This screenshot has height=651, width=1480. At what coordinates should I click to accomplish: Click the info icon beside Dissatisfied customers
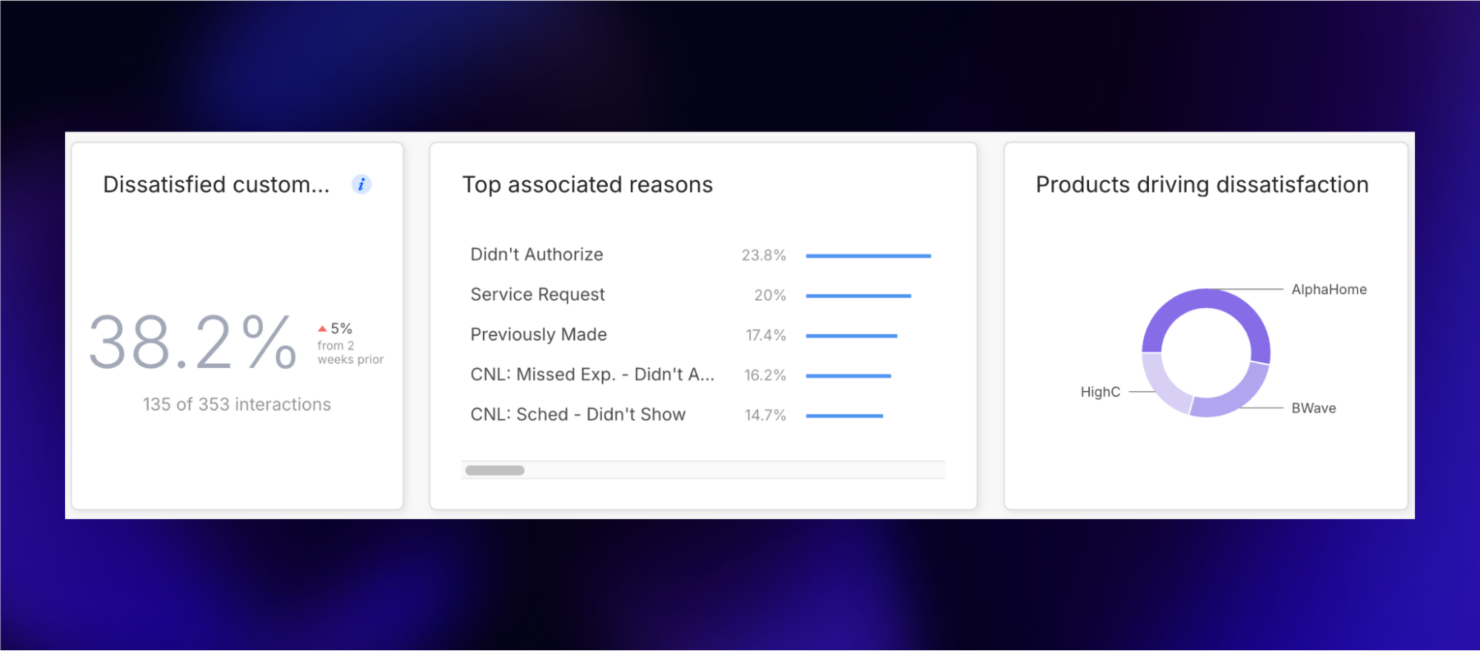coord(362,184)
